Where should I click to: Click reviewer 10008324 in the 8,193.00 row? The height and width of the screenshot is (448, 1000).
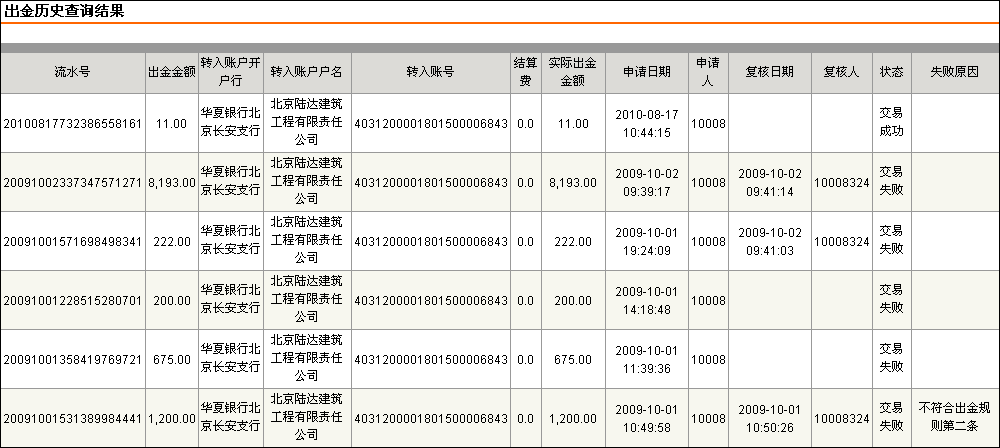841,183
